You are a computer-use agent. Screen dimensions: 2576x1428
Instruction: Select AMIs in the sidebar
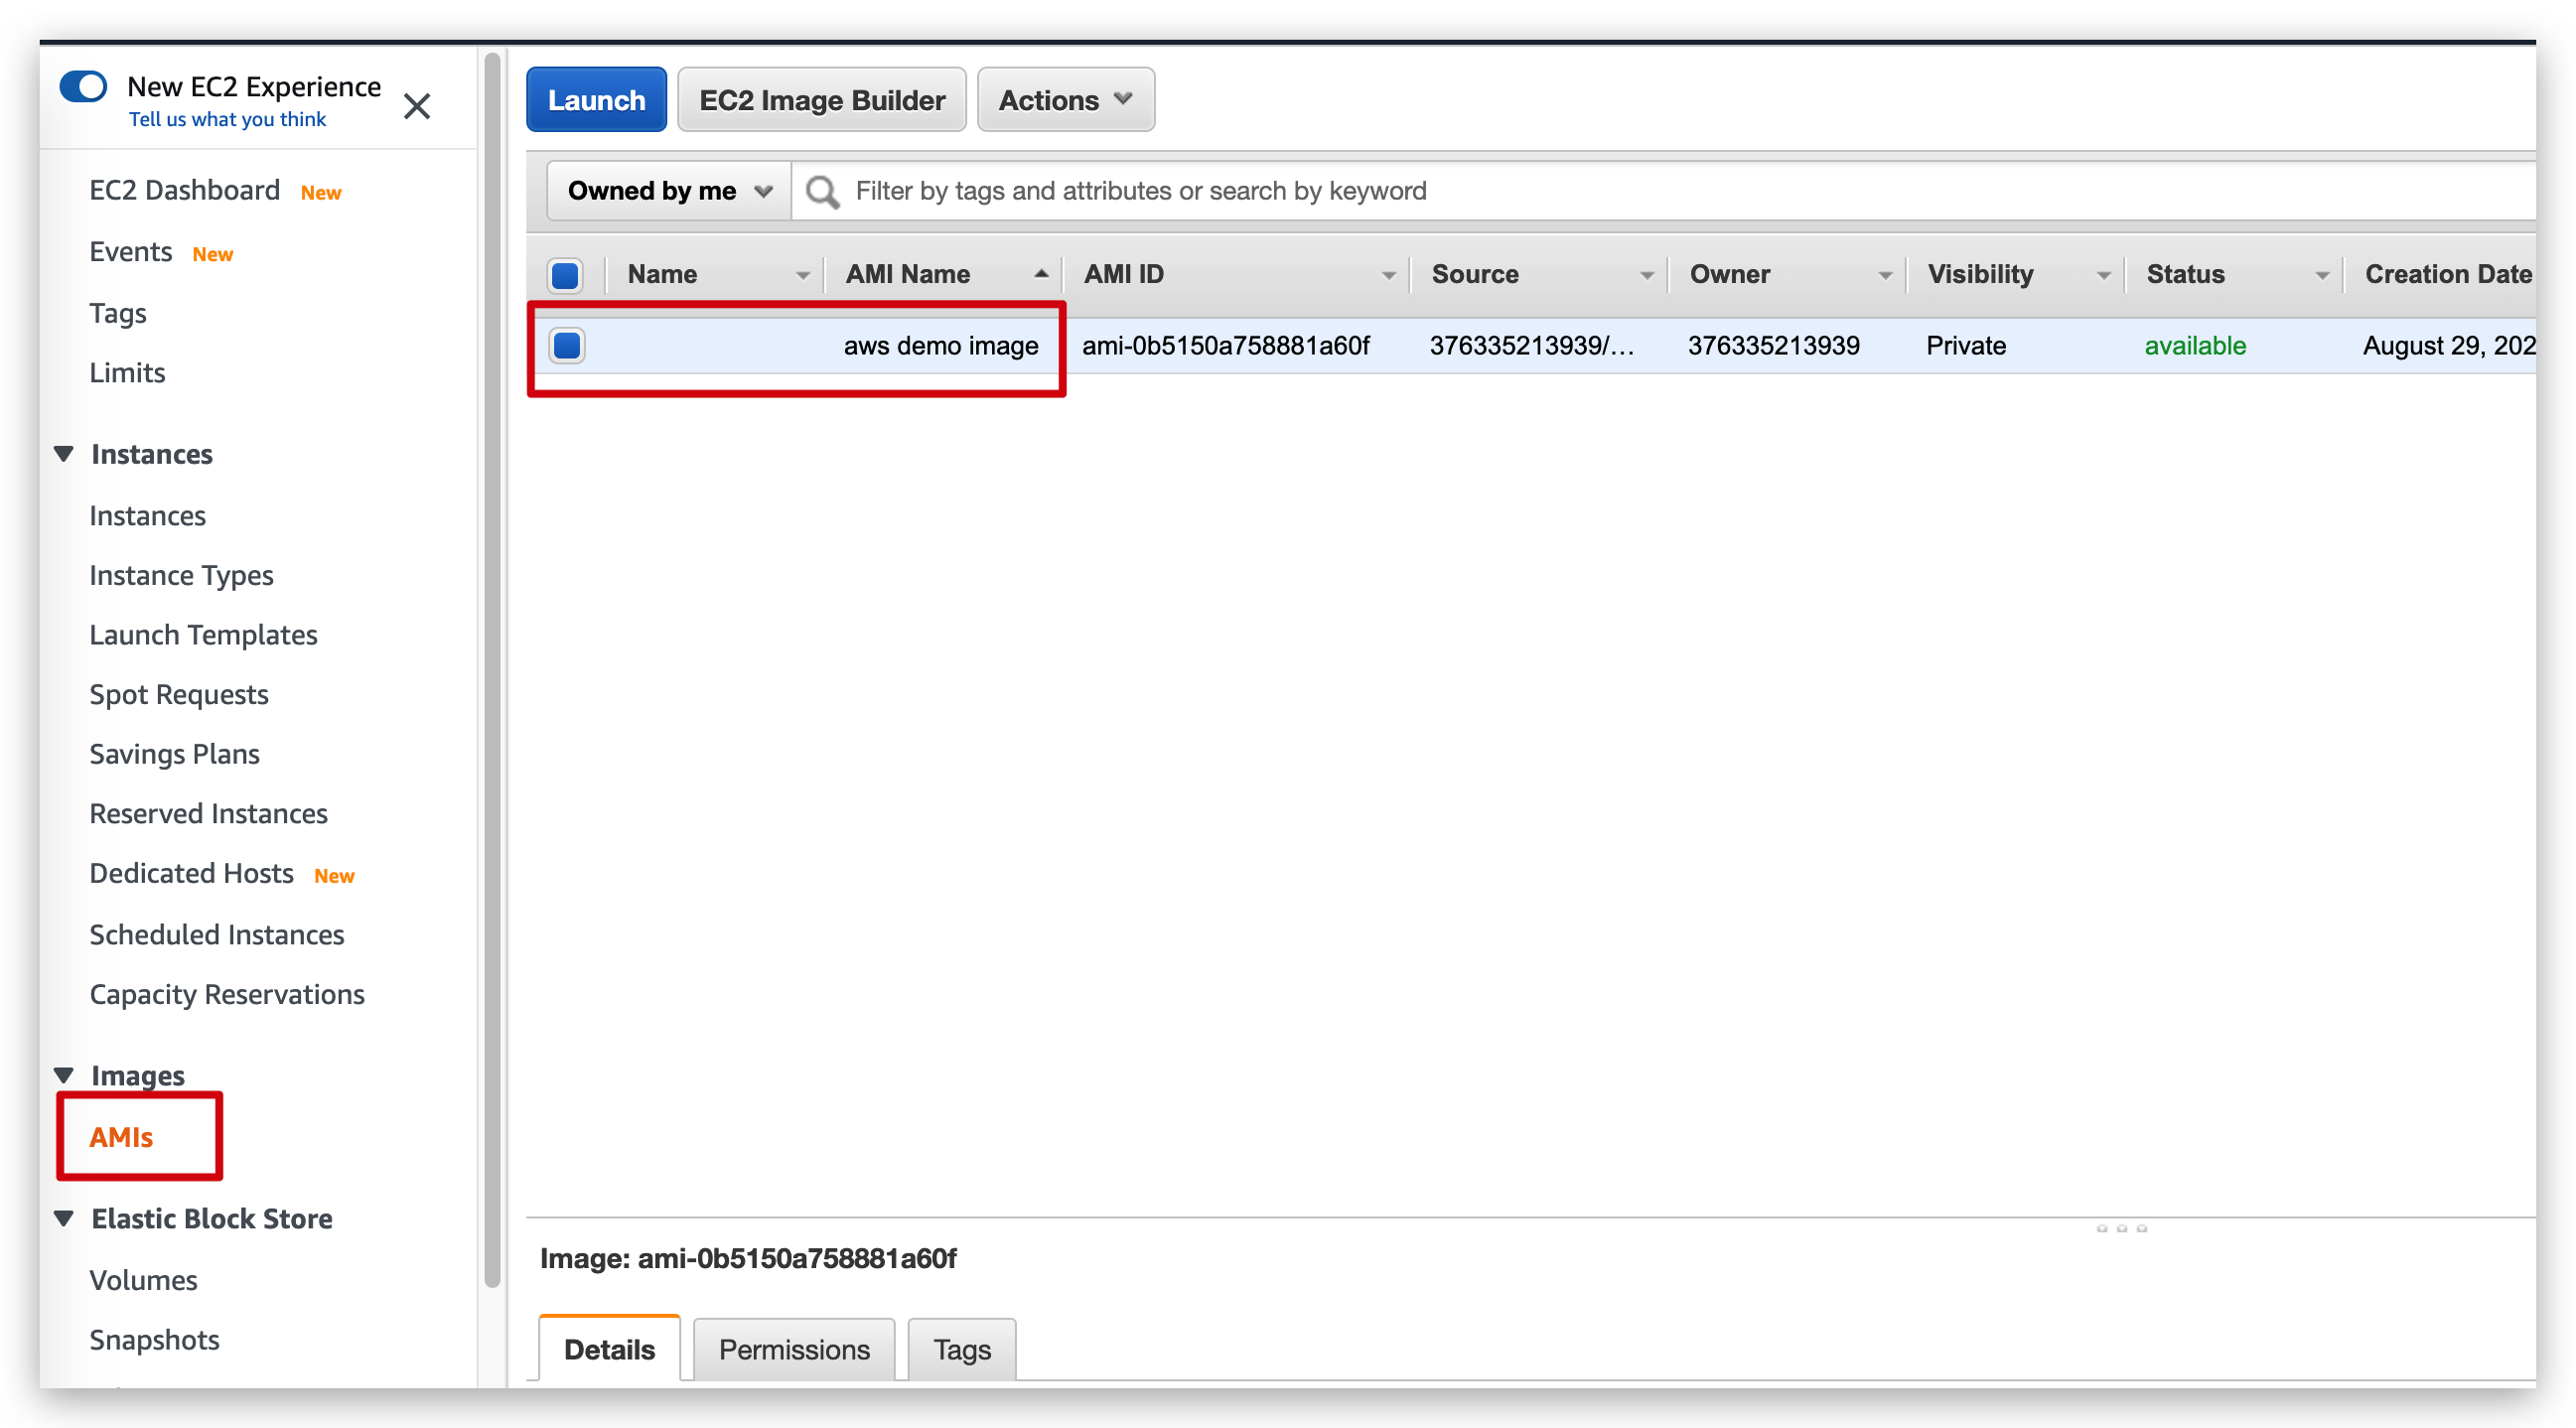121,1138
